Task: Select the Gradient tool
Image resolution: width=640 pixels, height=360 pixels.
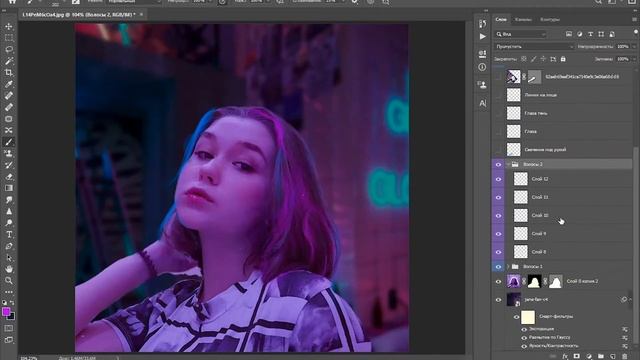Action: coord(9,188)
